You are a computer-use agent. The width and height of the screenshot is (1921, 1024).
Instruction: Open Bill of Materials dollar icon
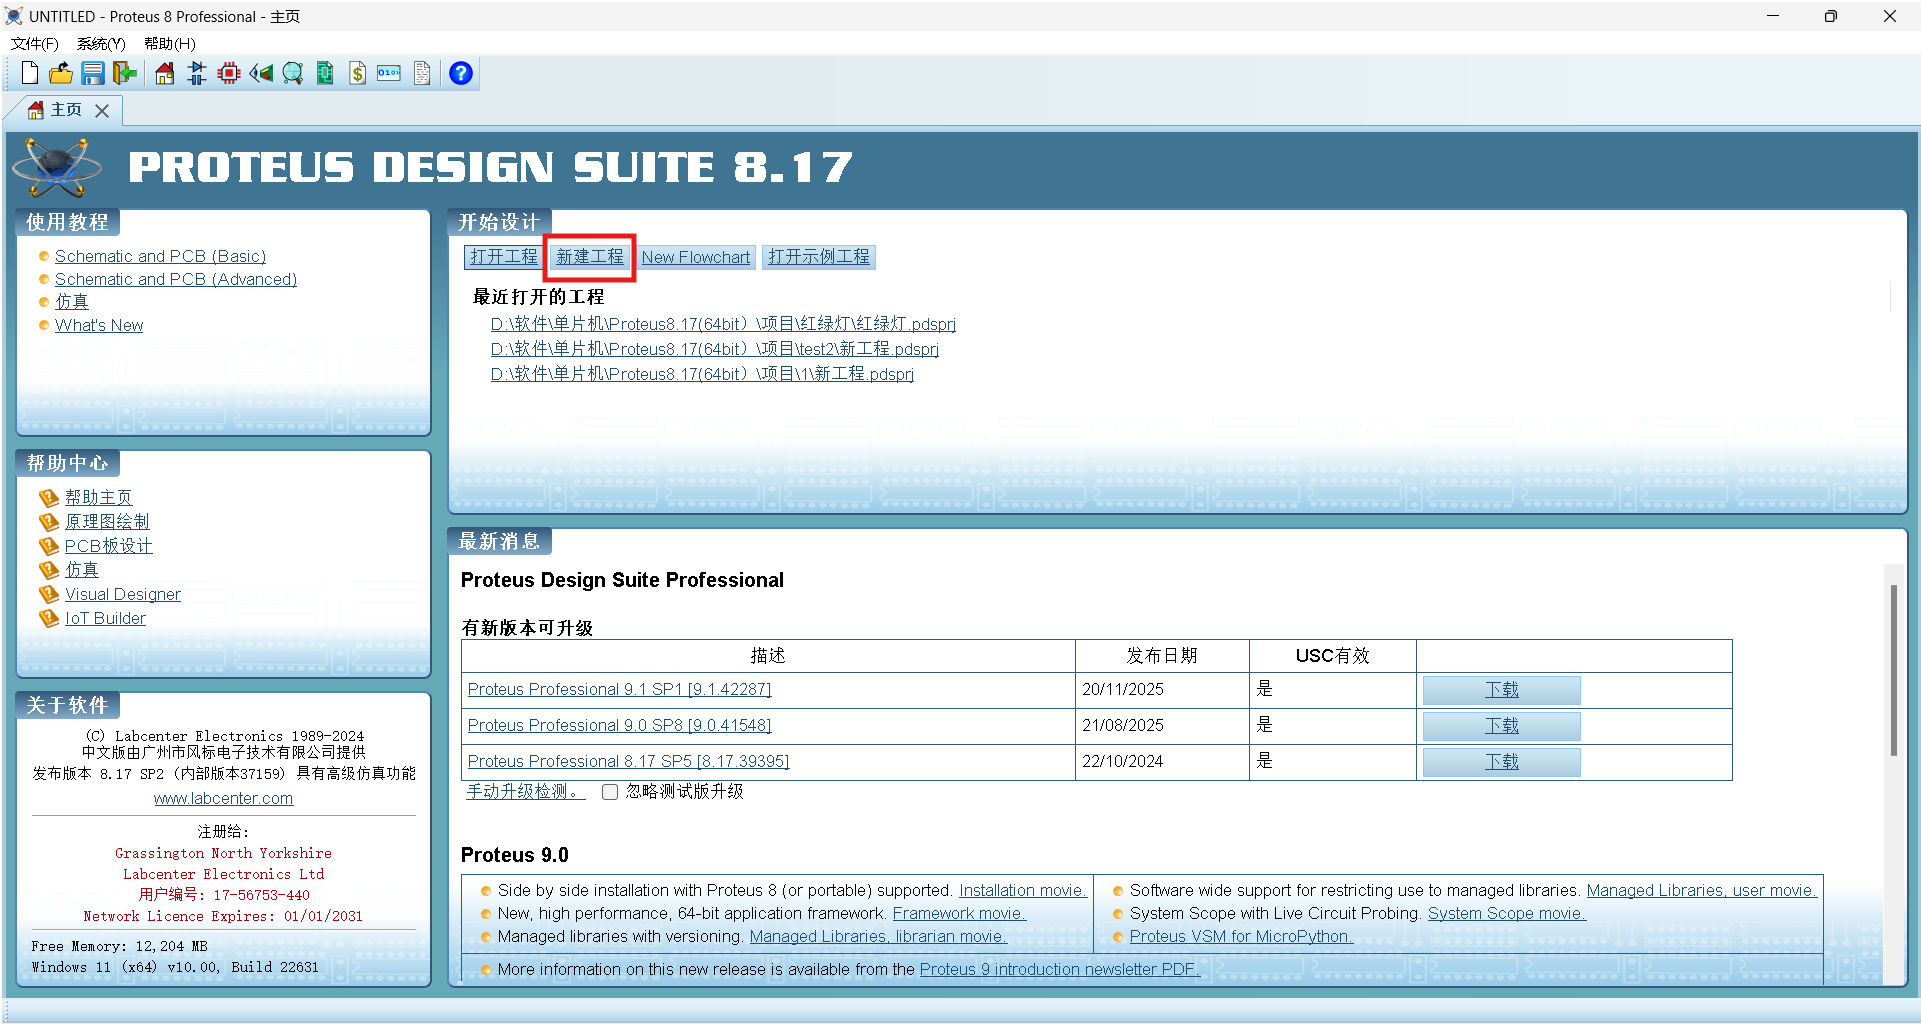coord(357,73)
